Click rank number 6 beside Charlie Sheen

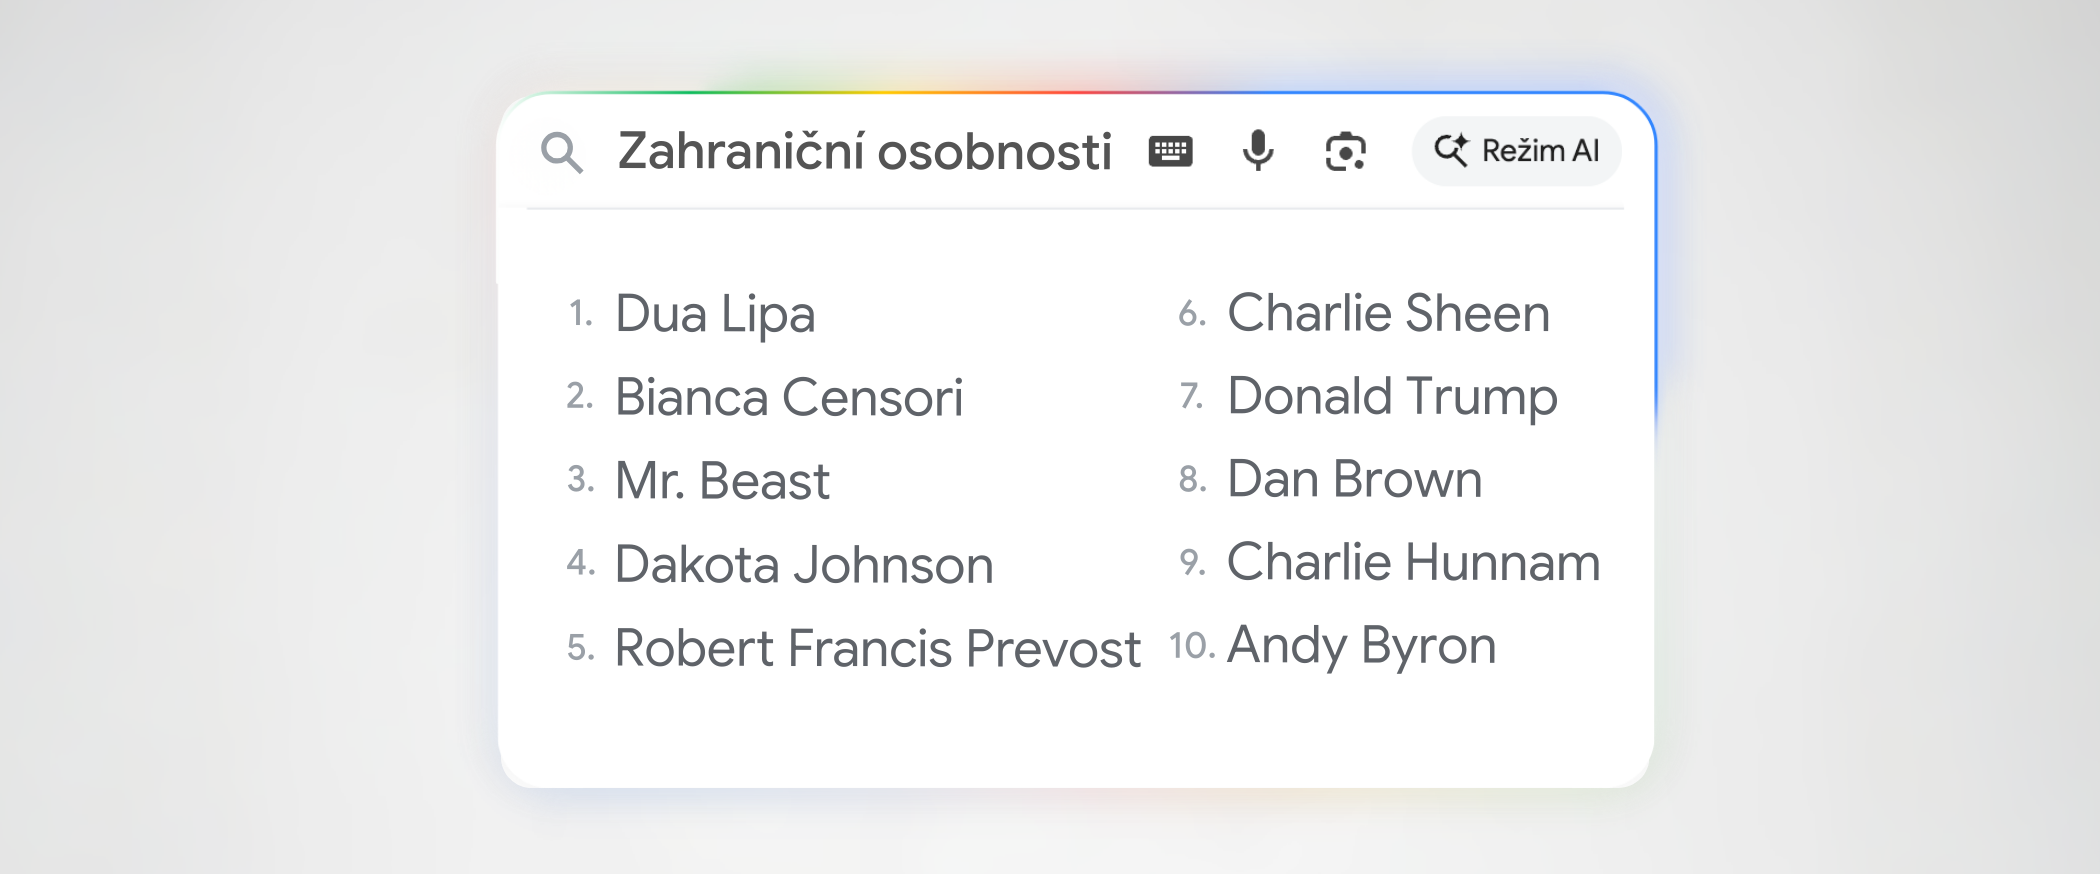[x=1191, y=314]
